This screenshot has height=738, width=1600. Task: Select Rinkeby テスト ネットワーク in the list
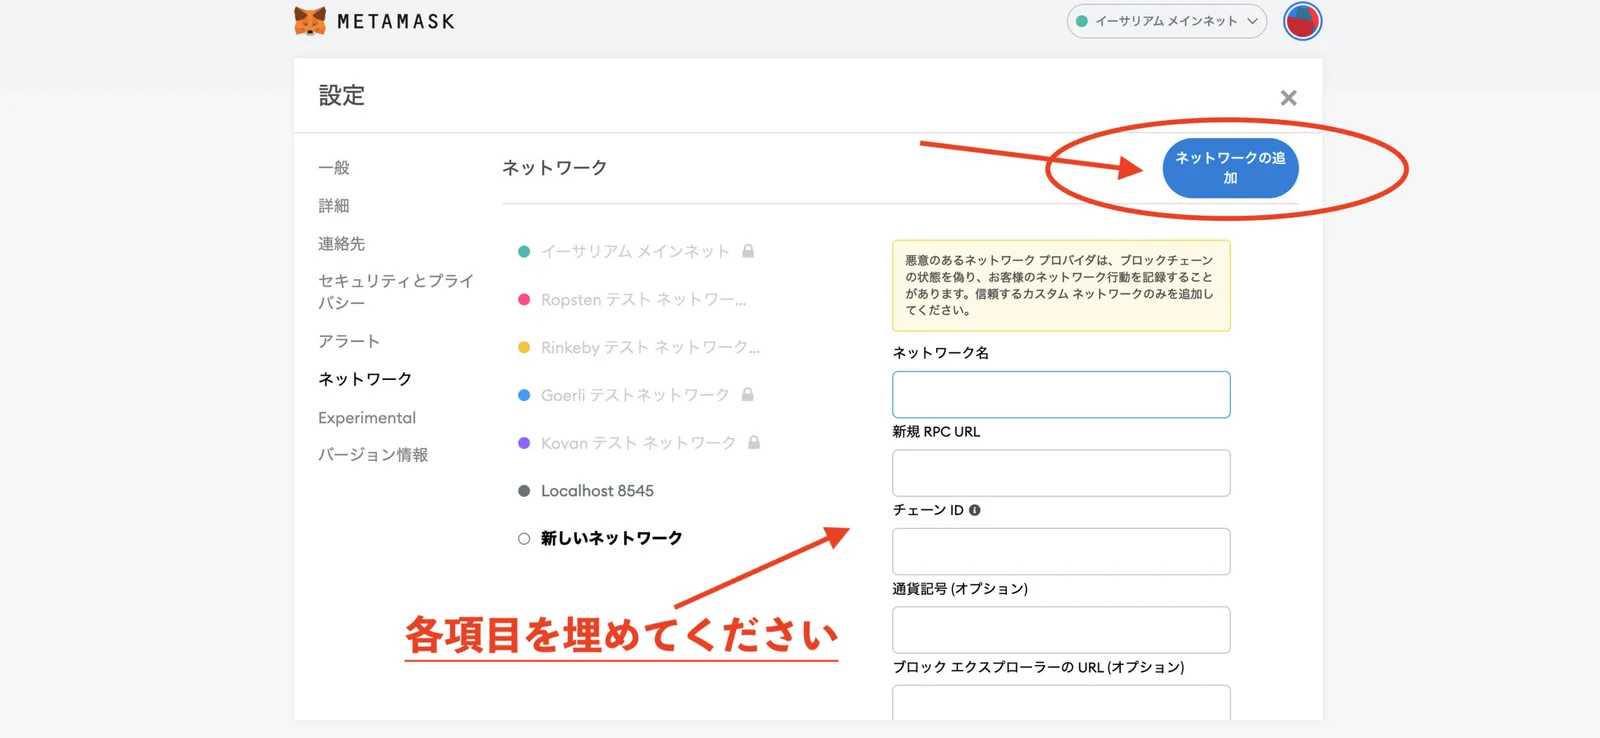650,348
